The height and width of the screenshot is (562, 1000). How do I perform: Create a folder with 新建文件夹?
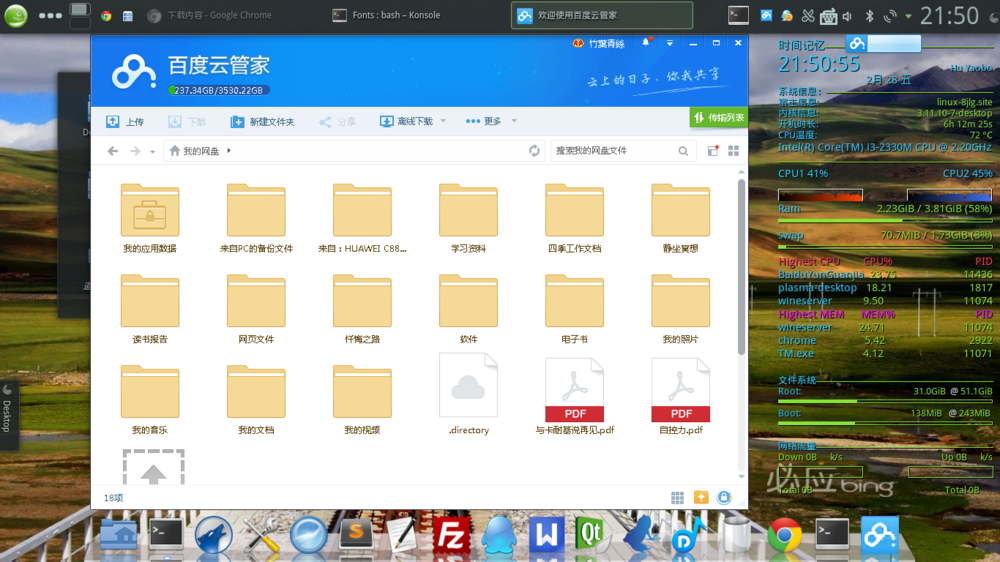pyautogui.click(x=262, y=121)
